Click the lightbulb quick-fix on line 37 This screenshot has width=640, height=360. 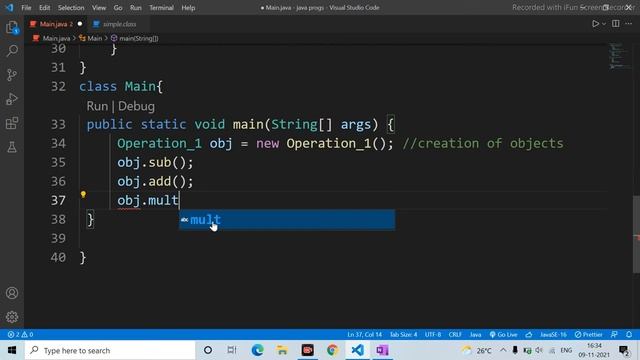click(x=83, y=195)
